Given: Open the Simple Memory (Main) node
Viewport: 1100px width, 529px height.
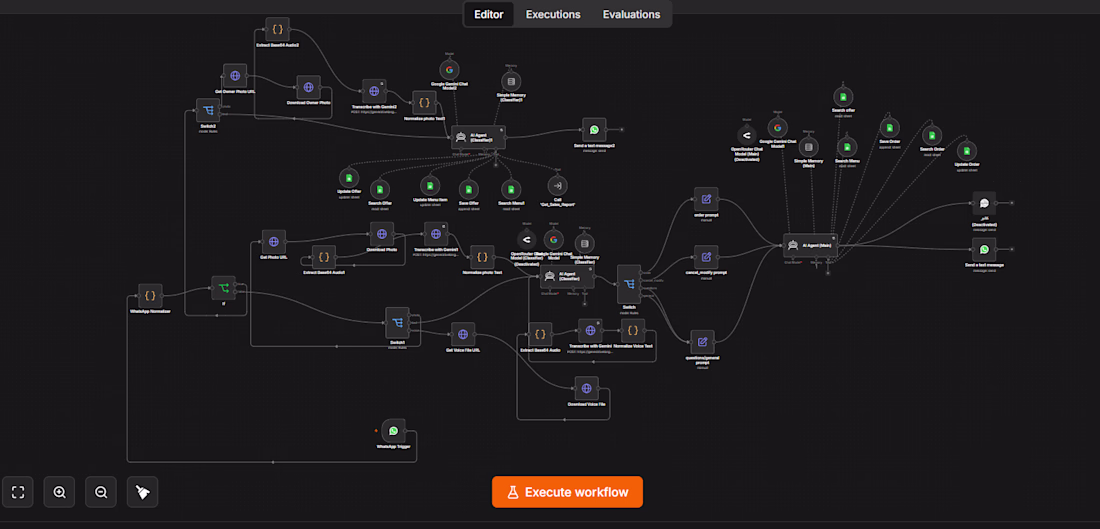Looking at the screenshot, I should 808,147.
